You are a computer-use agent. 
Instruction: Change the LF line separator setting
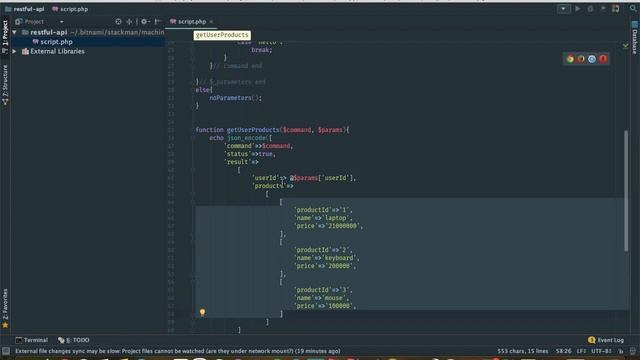coord(581,351)
